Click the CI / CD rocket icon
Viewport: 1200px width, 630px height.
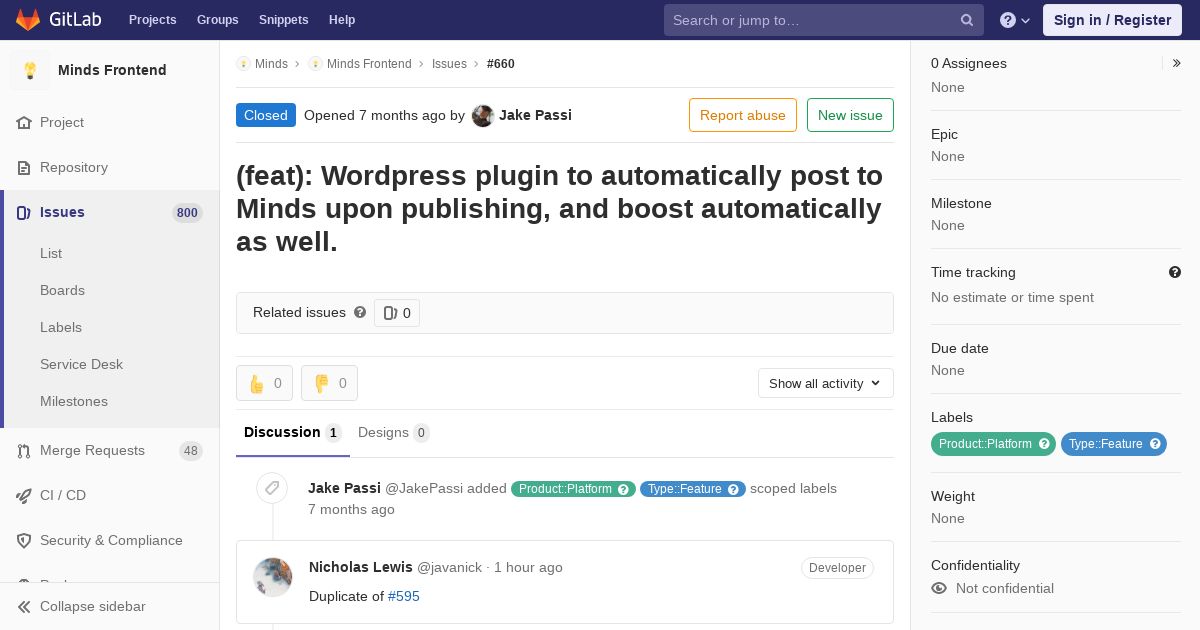point(24,496)
